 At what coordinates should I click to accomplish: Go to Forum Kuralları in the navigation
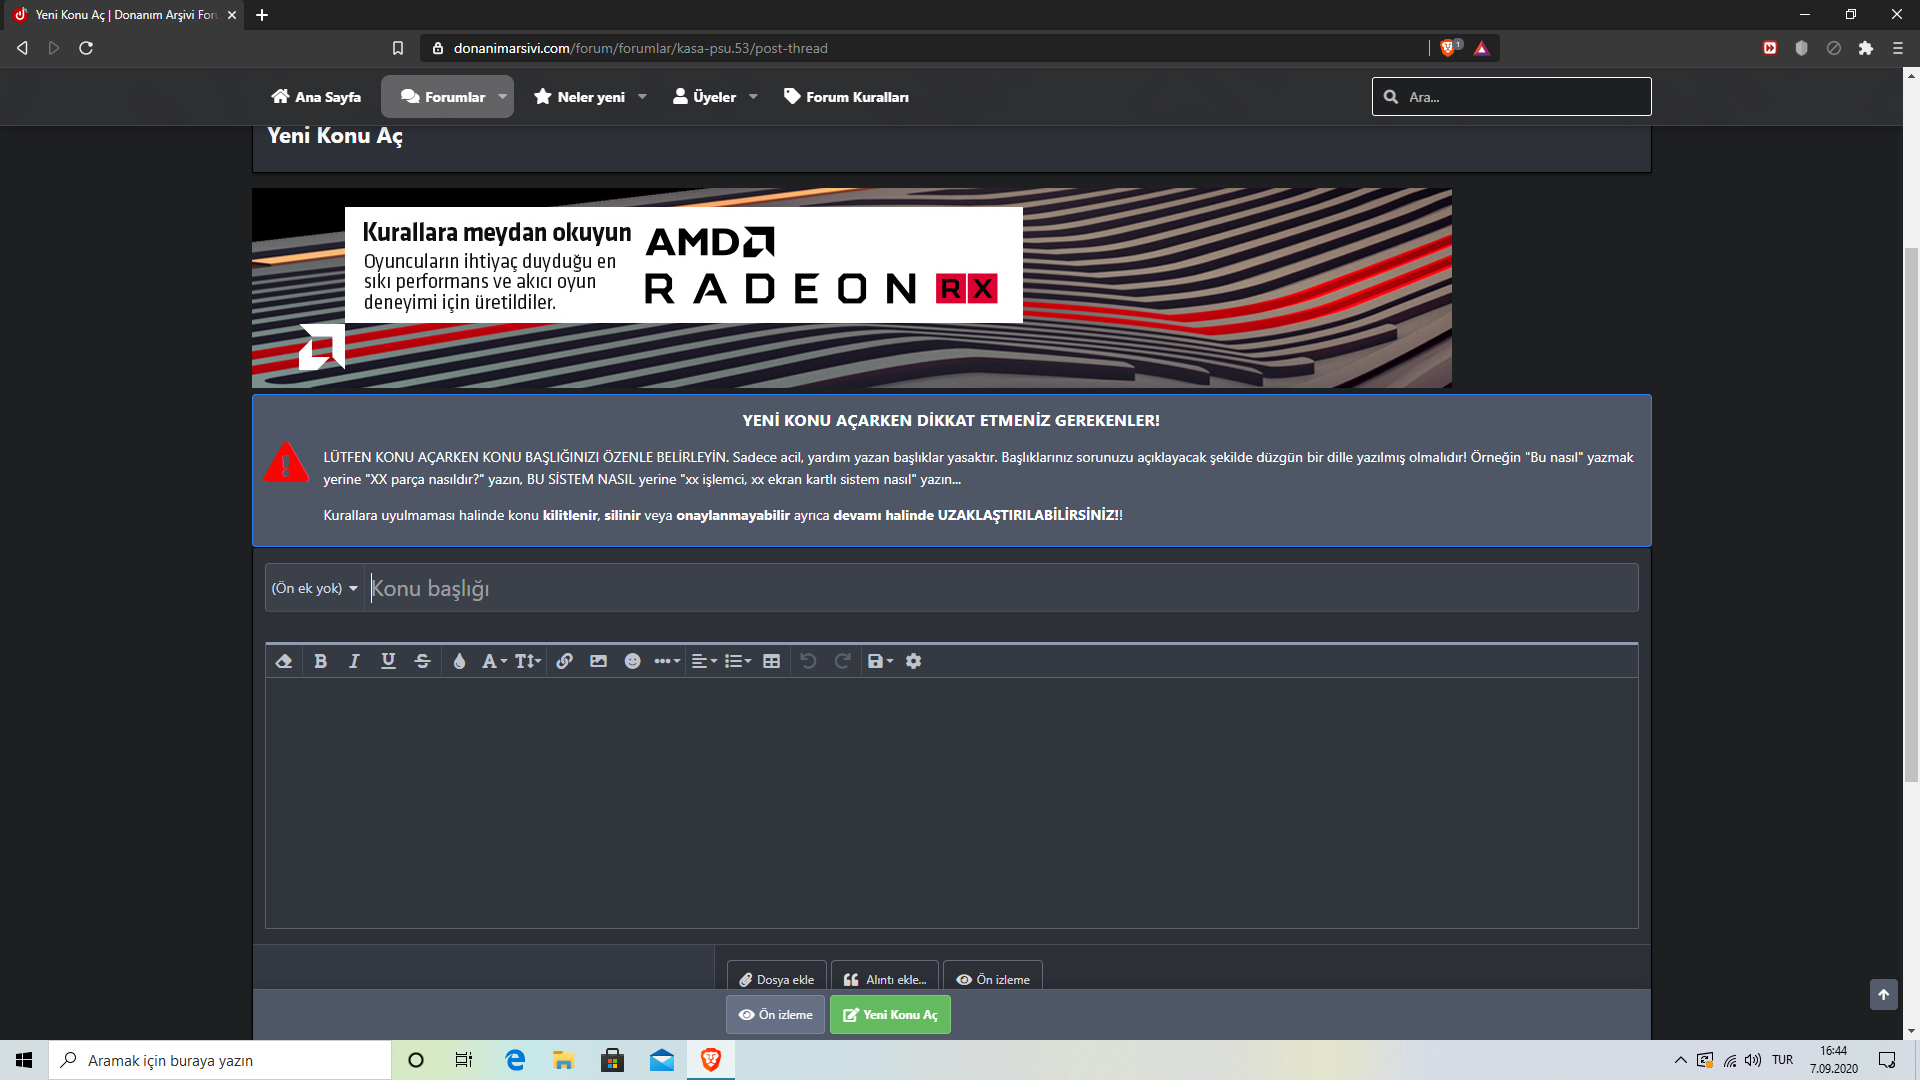tap(846, 97)
